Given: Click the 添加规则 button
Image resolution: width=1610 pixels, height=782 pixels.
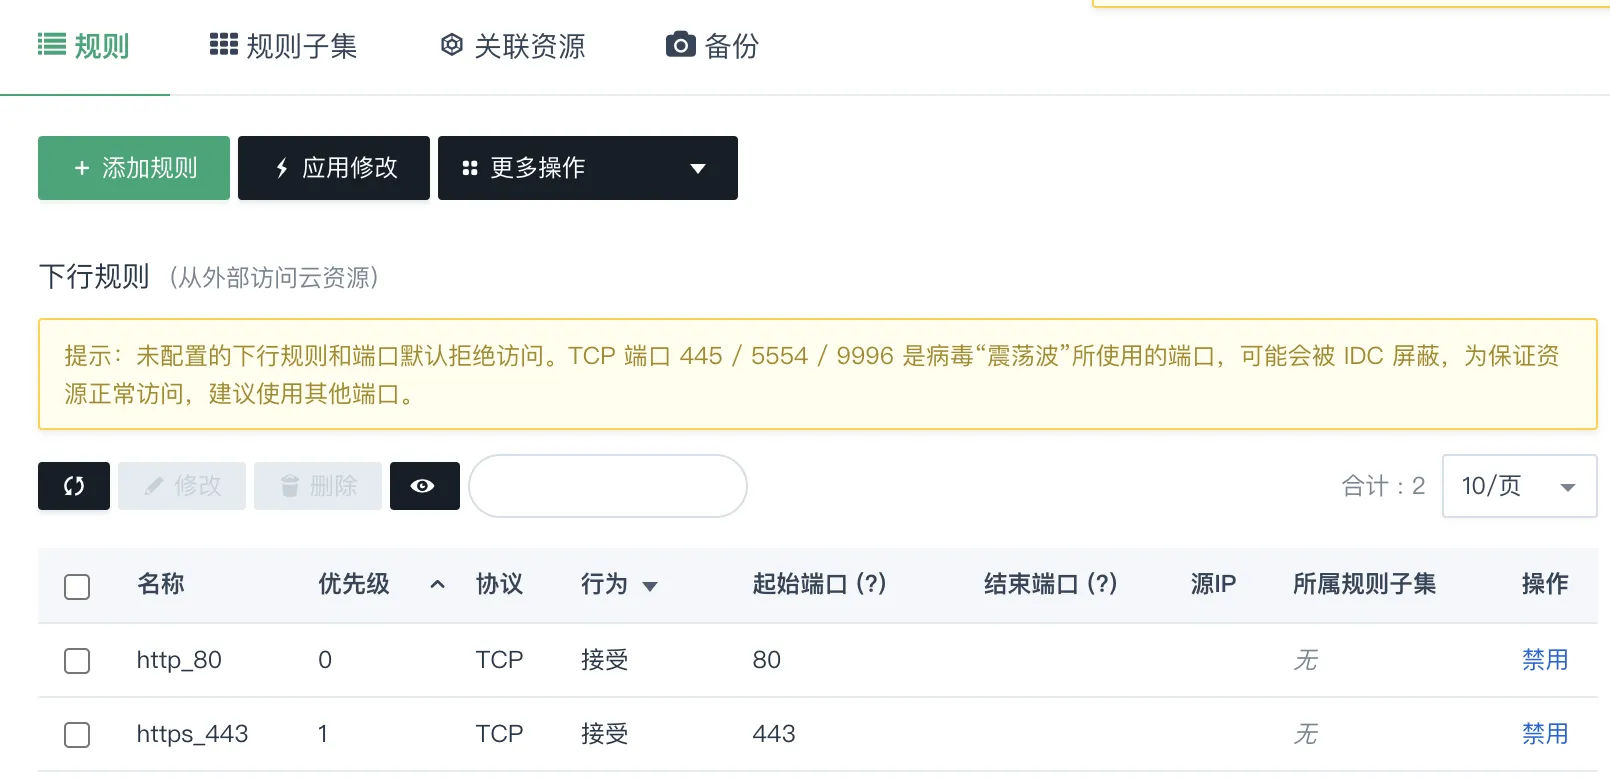Looking at the screenshot, I should click(134, 168).
